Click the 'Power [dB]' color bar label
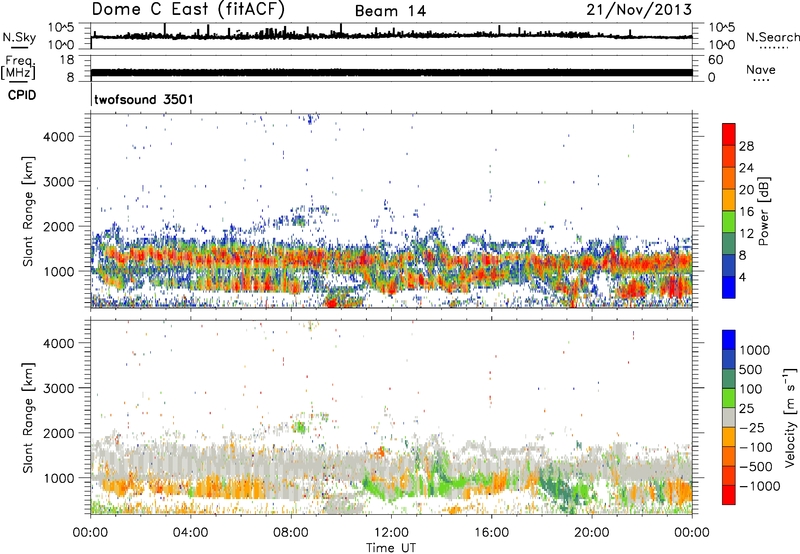The height and width of the screenshot is (554, 800). point(764,211)
